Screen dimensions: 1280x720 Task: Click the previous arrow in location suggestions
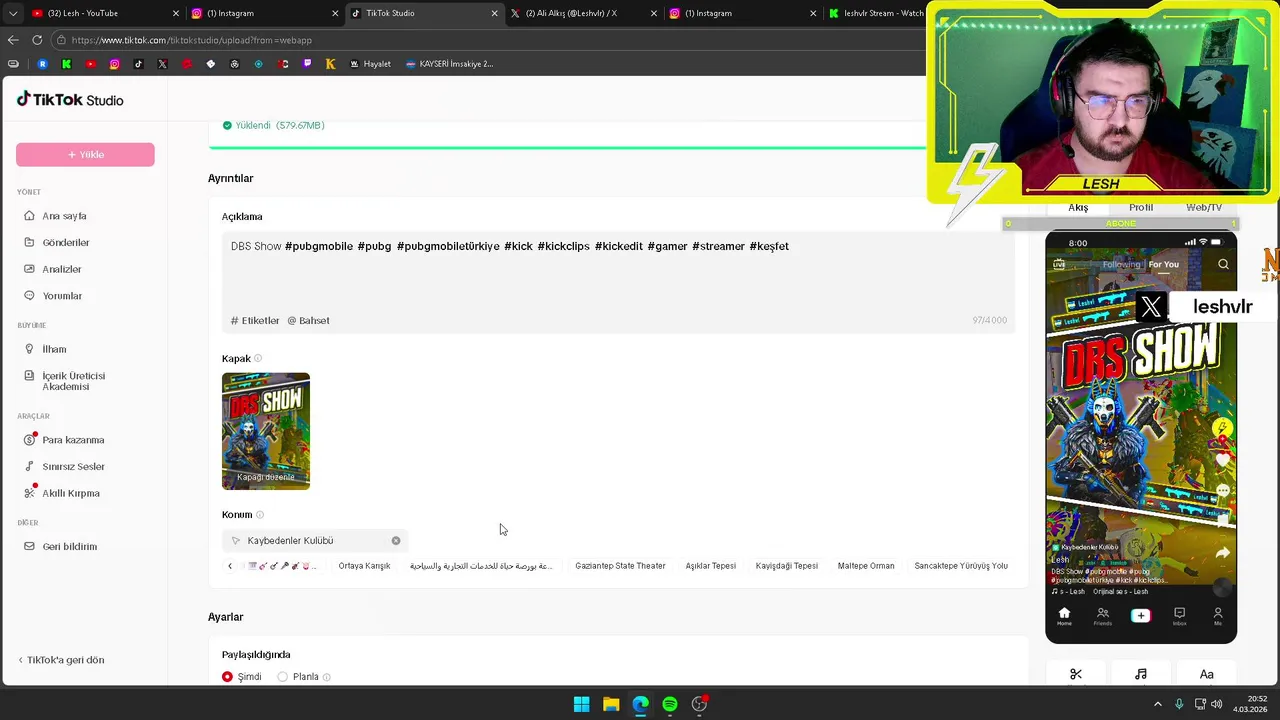[x=230, y=566]
